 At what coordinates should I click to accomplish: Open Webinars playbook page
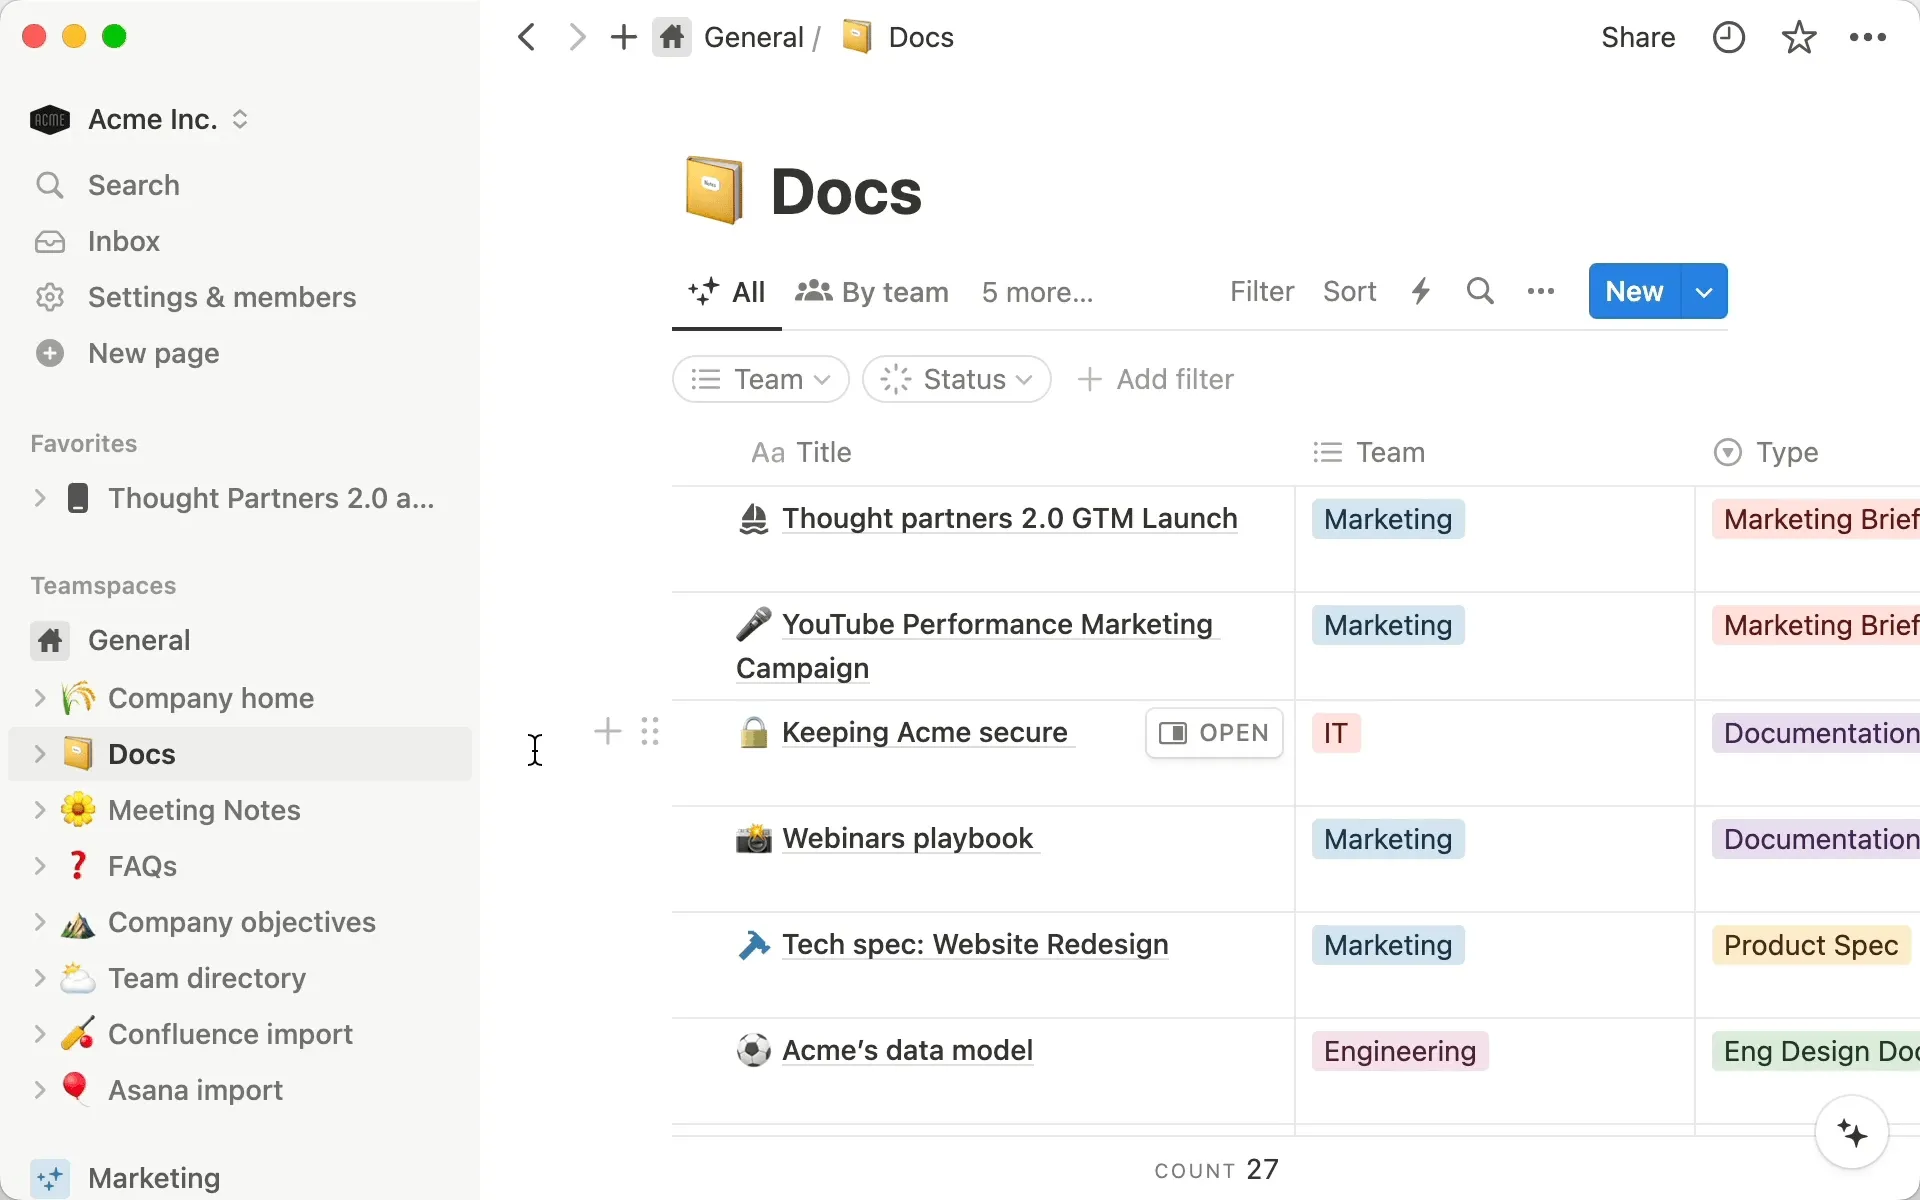[x=908, y=839]
